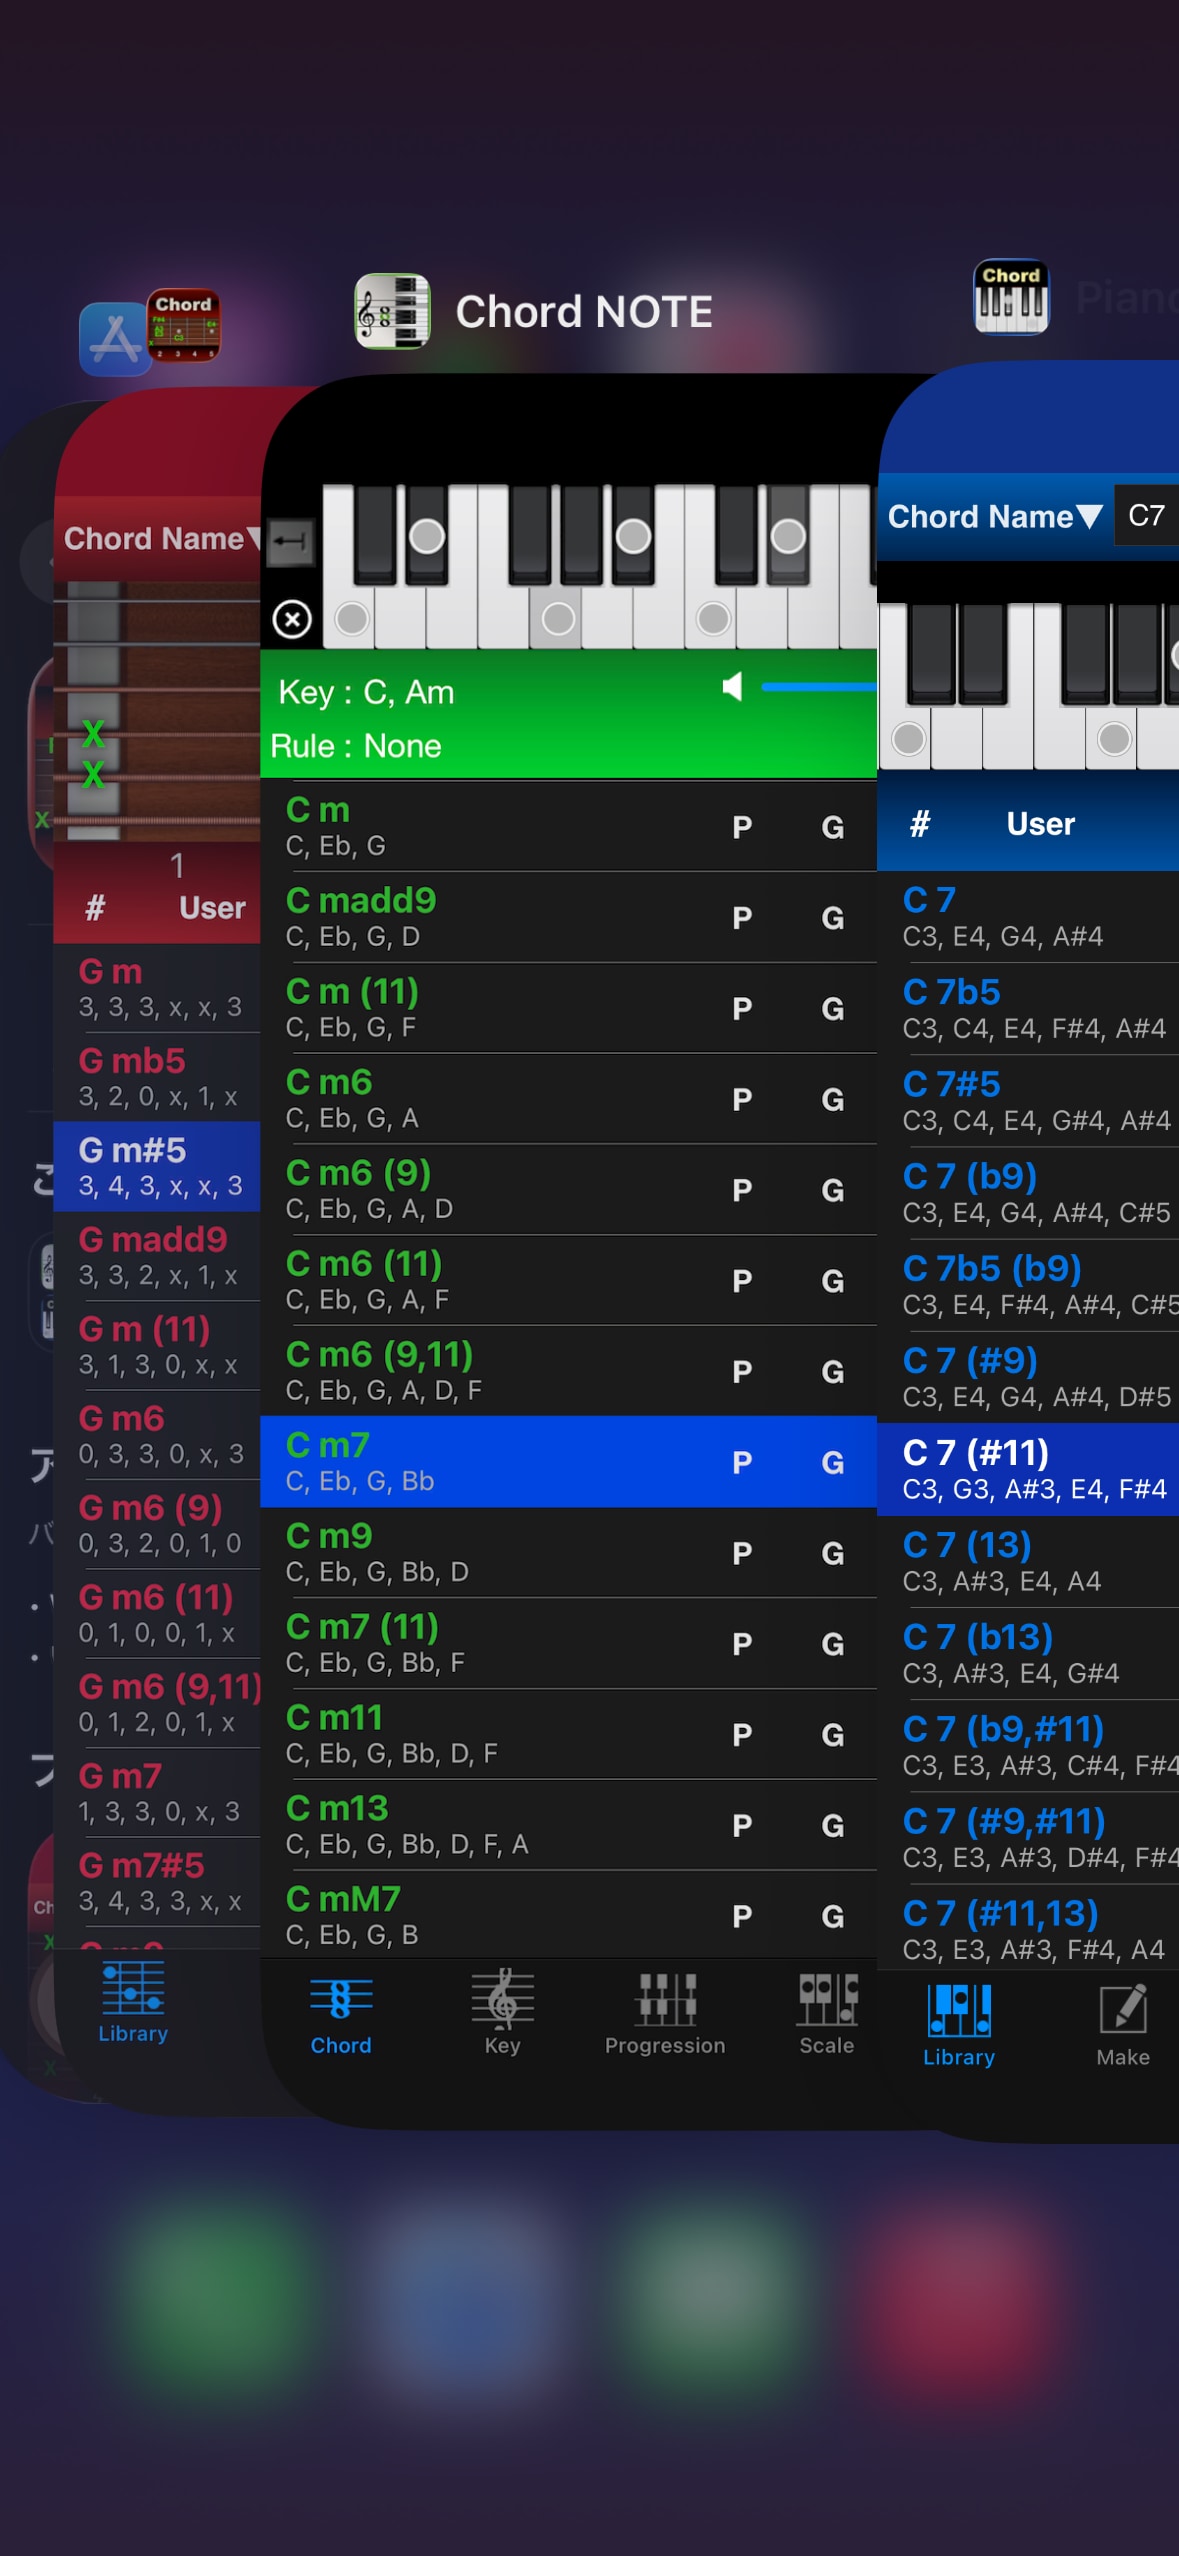This screenshot has height=2556, width=1179.
Task: Click the circled X clear button
Action: pyautogui.click(x=292, y=619)
